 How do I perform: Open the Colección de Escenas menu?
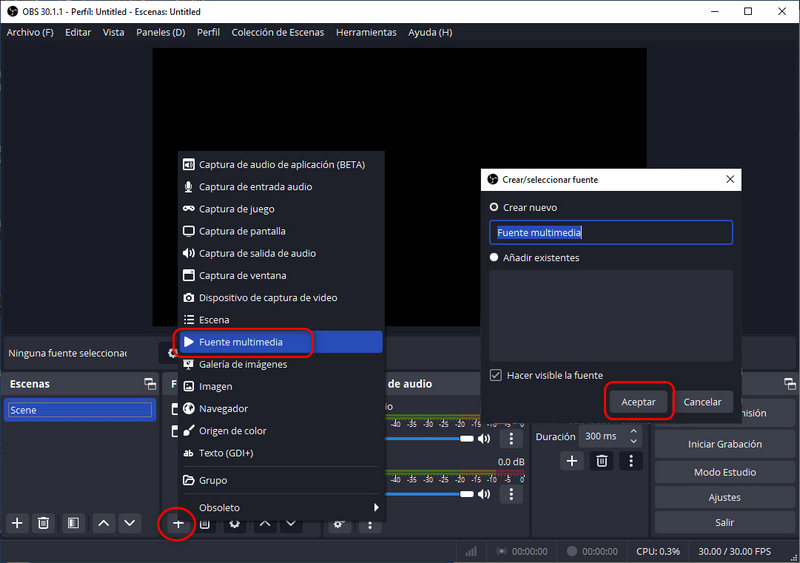tap(278, 32)
